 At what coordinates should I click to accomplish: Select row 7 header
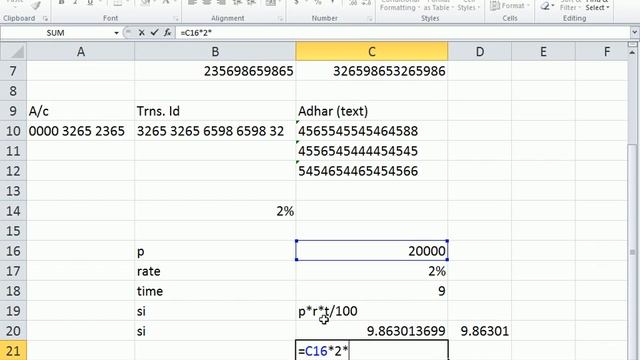tap(13, 71)
